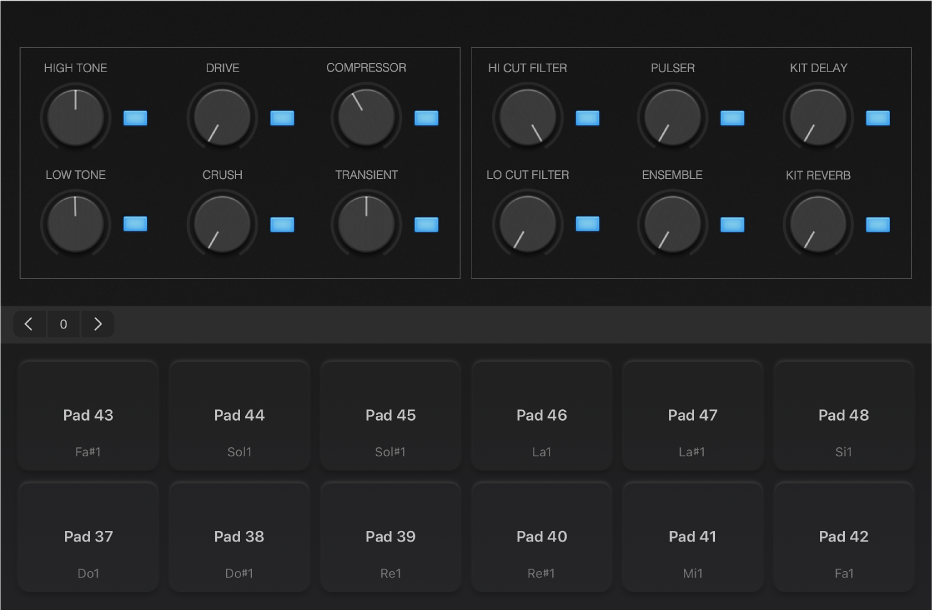Click the right arrow to change pad page

coord(98,323)
